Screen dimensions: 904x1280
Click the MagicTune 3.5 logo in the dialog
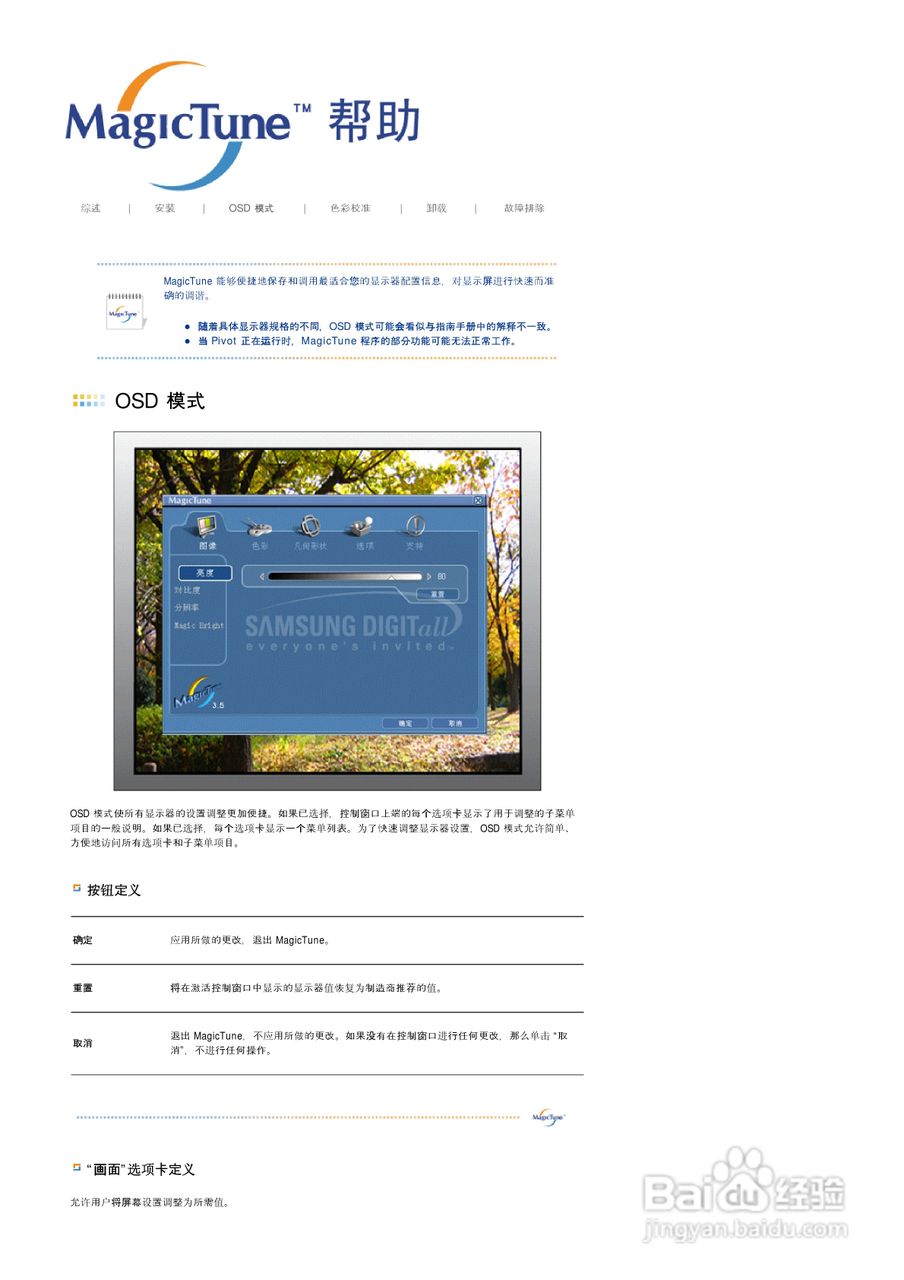coord(200,693)
